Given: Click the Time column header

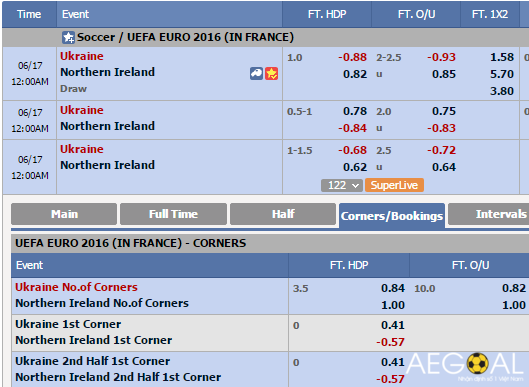Looking at the screenshot, I should 29,14.
